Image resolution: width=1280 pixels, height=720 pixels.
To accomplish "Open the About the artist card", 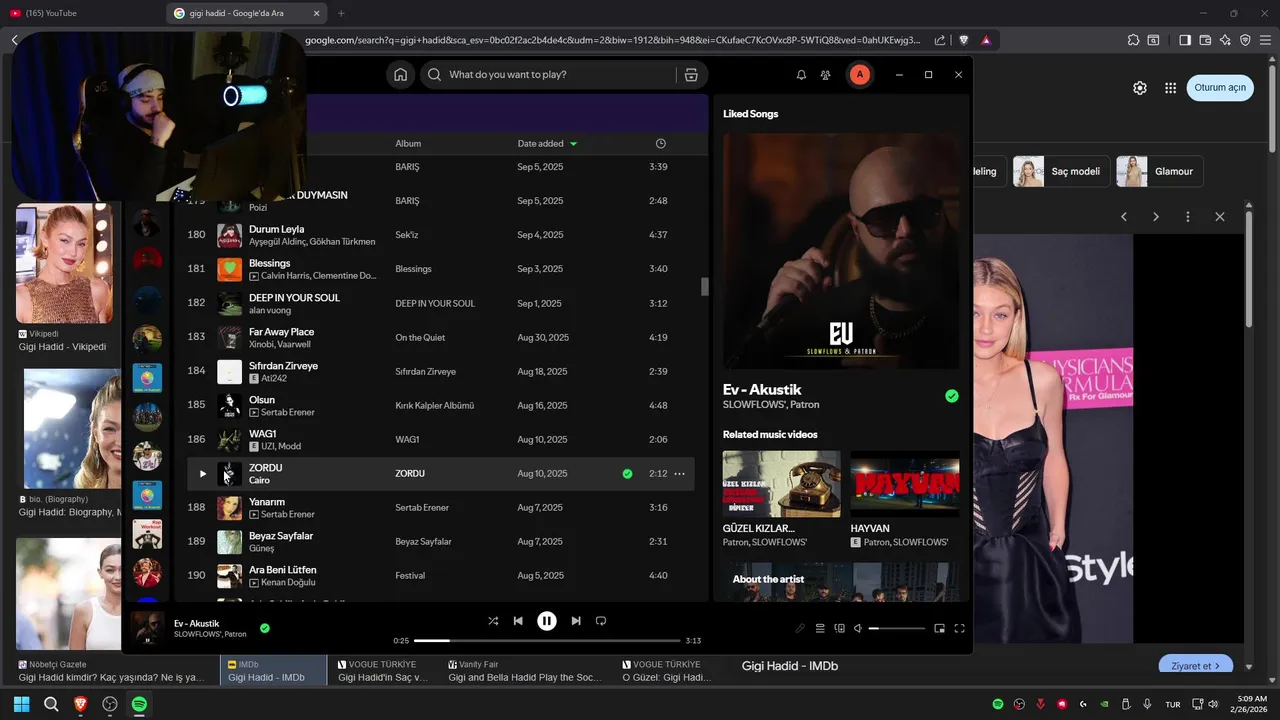I will pos(841,582).
